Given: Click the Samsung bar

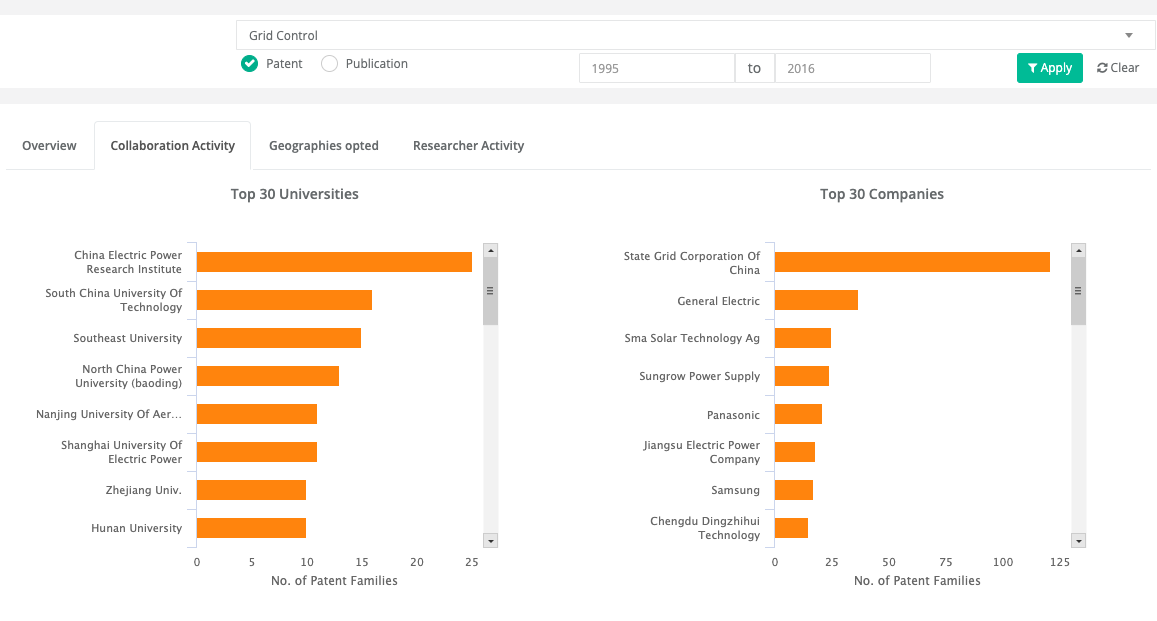Looking at the screenshot, I should pyautogui.click(x=794, y=490).
